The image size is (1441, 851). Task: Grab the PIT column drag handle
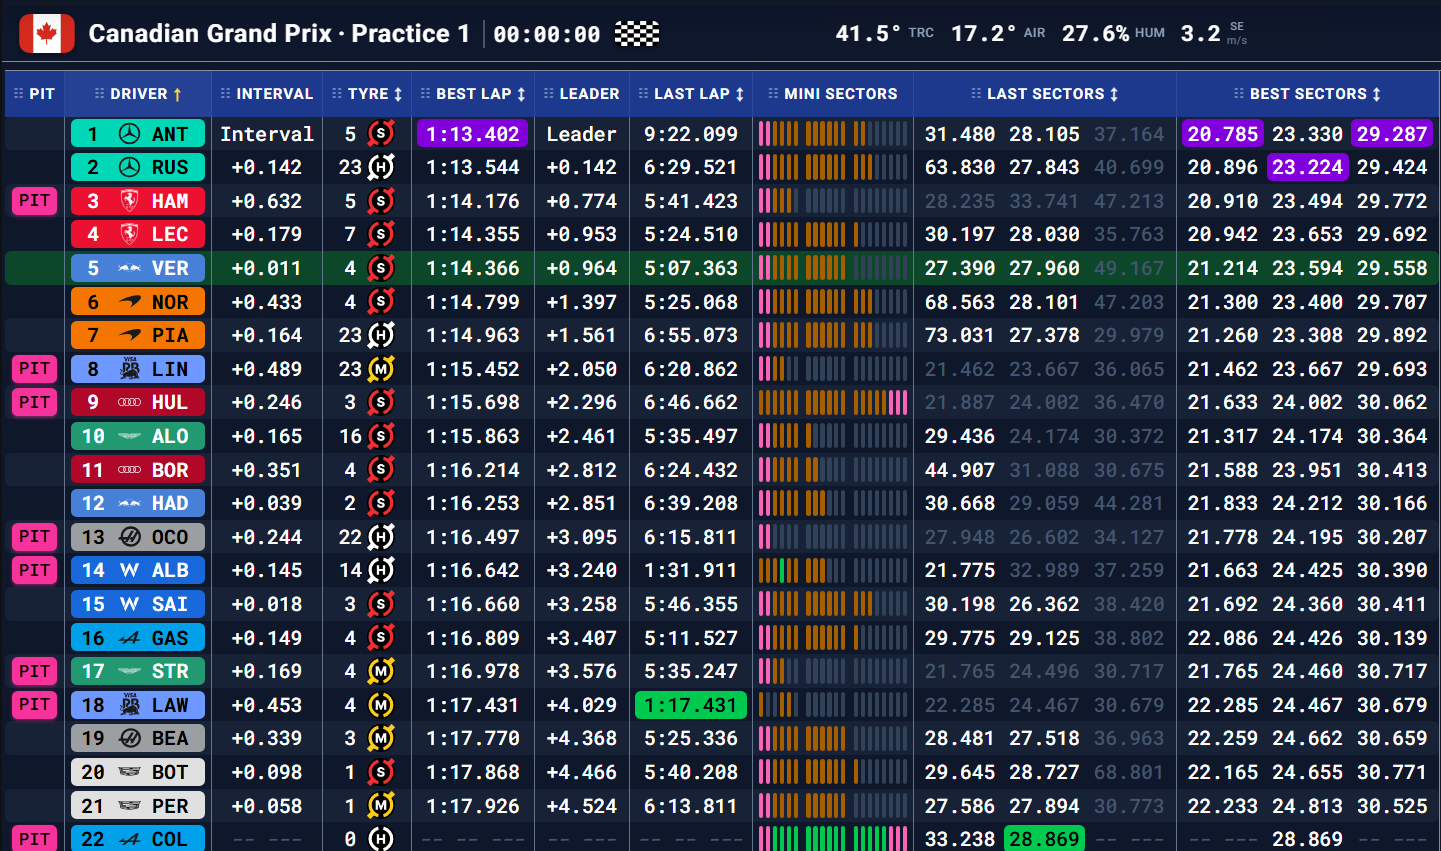click(x=18, y=94)
